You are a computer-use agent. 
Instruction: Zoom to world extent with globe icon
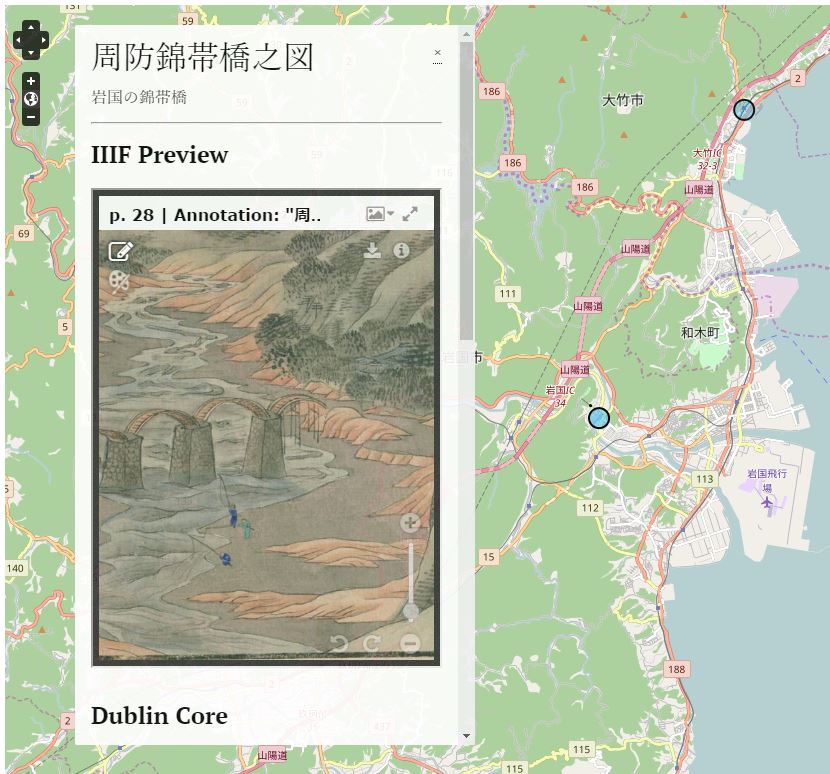click(x=31, y=99)
